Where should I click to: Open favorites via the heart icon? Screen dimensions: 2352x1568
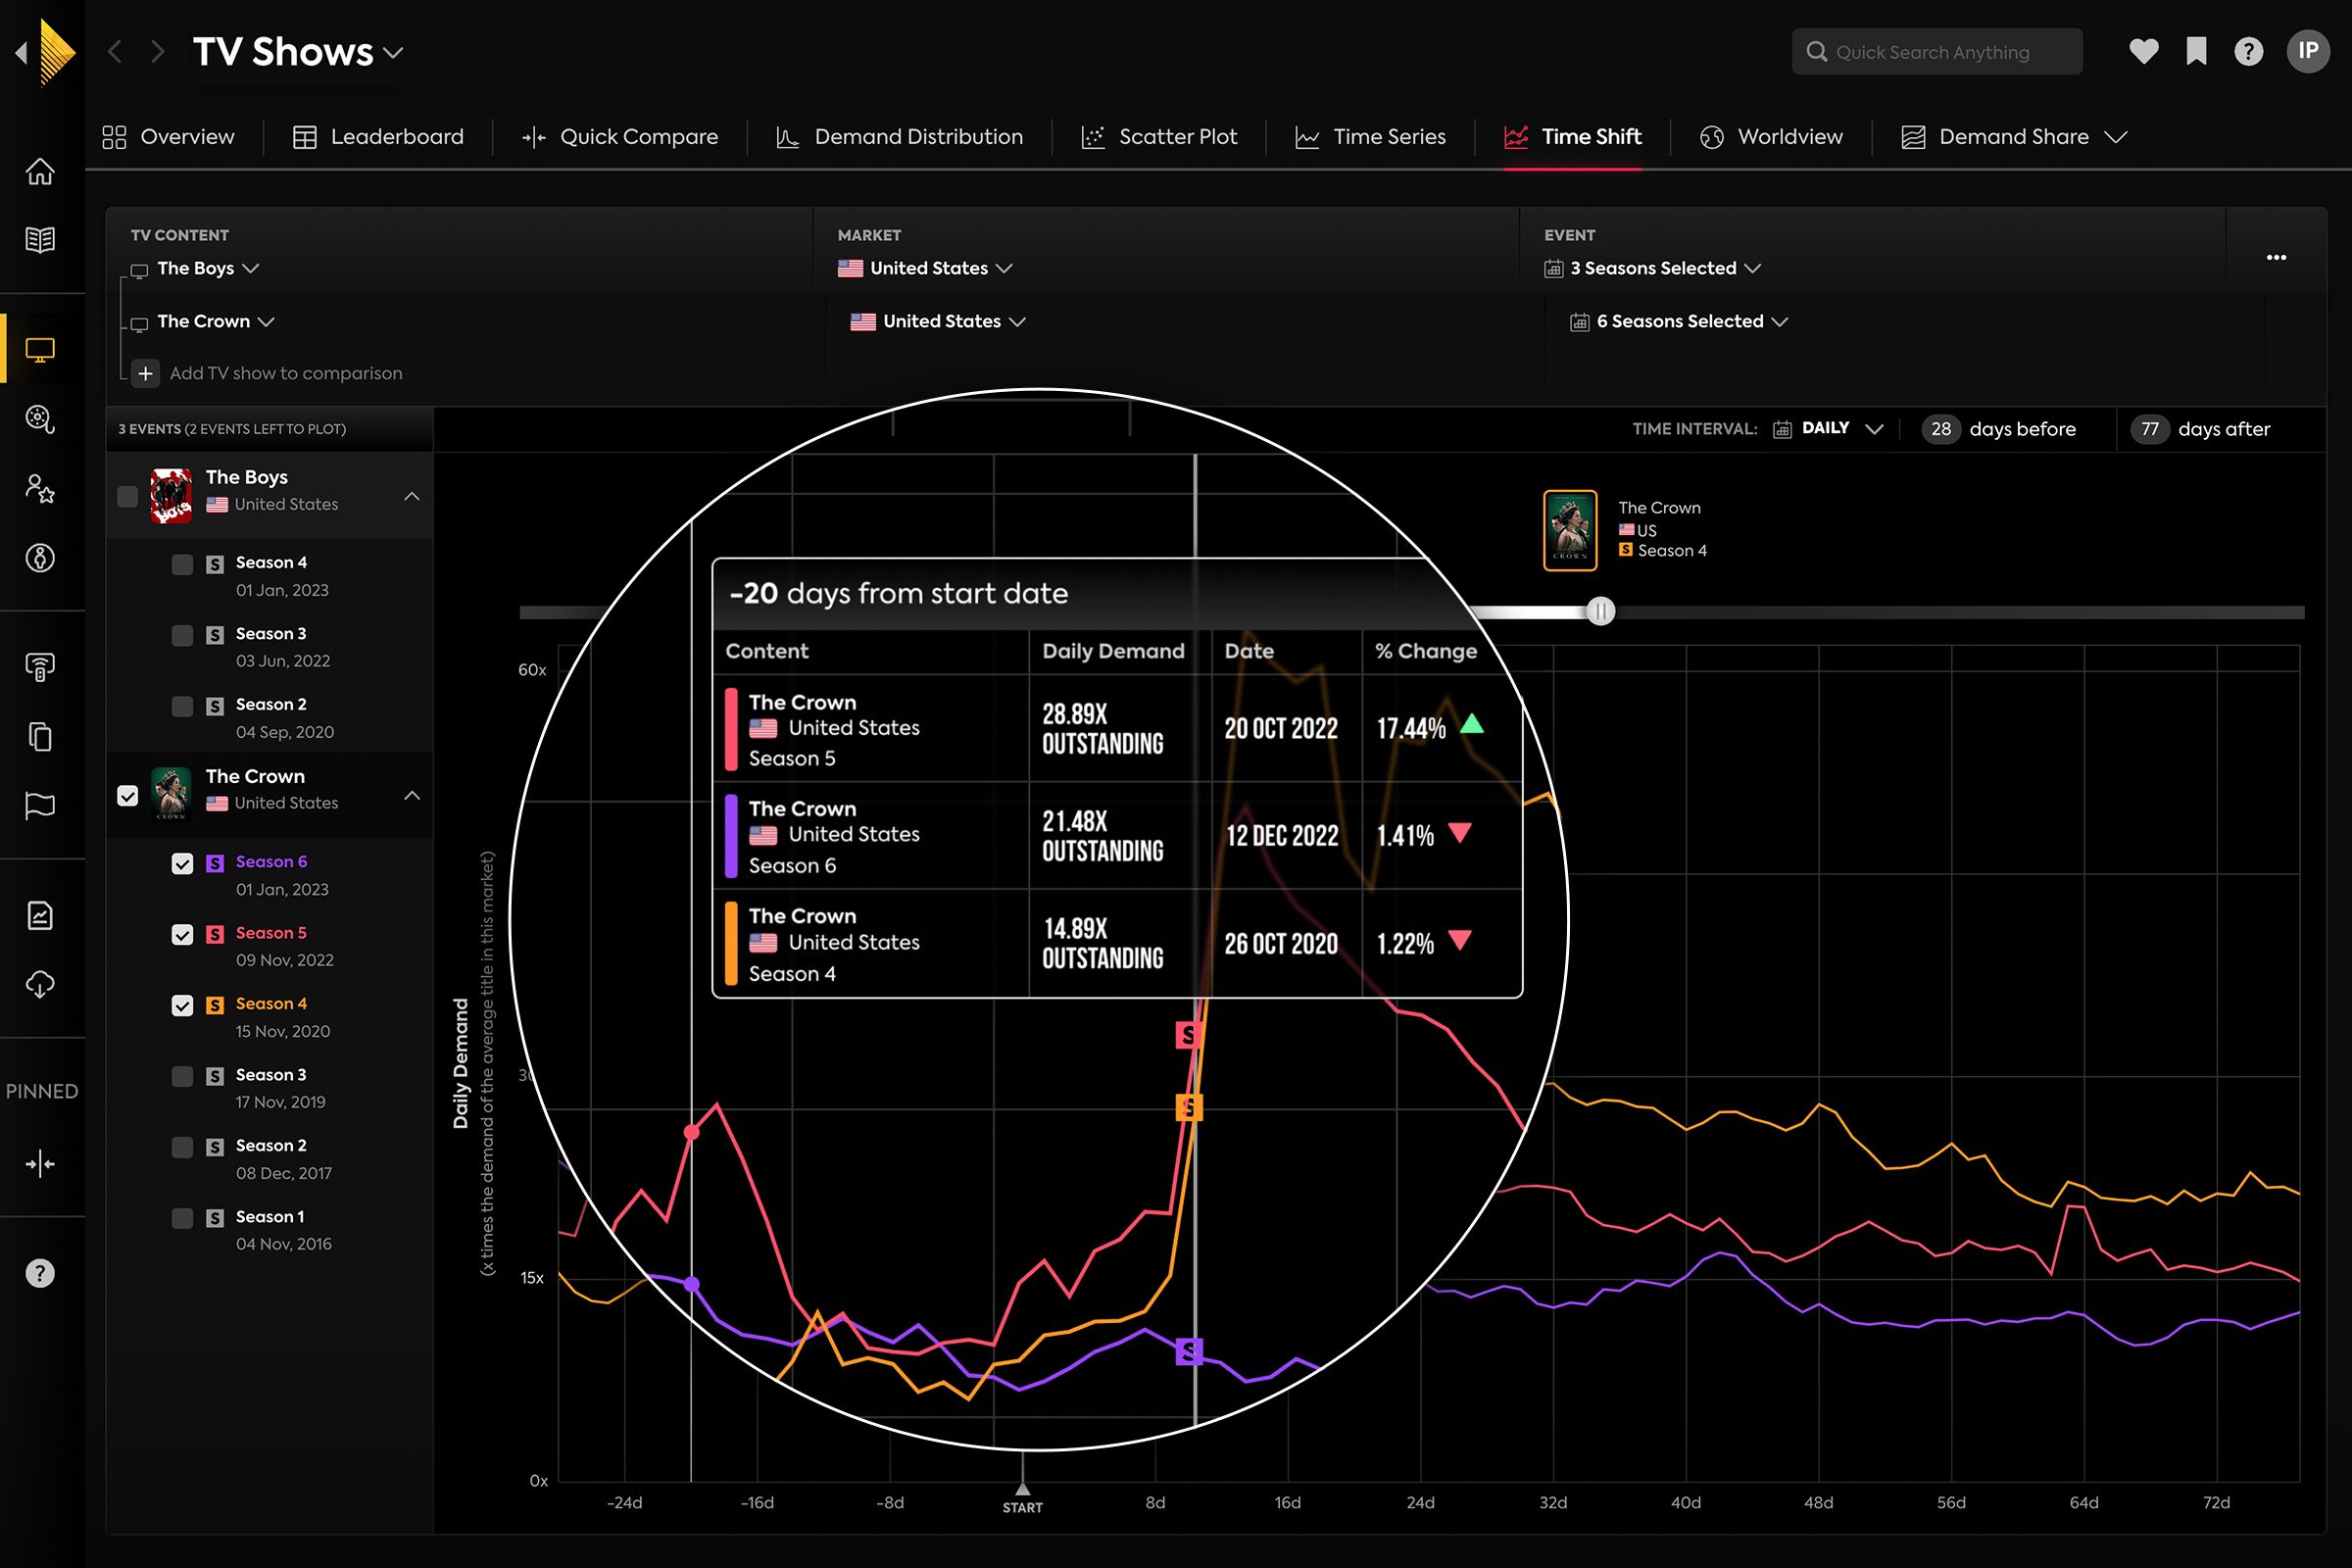coord(2143,52)
